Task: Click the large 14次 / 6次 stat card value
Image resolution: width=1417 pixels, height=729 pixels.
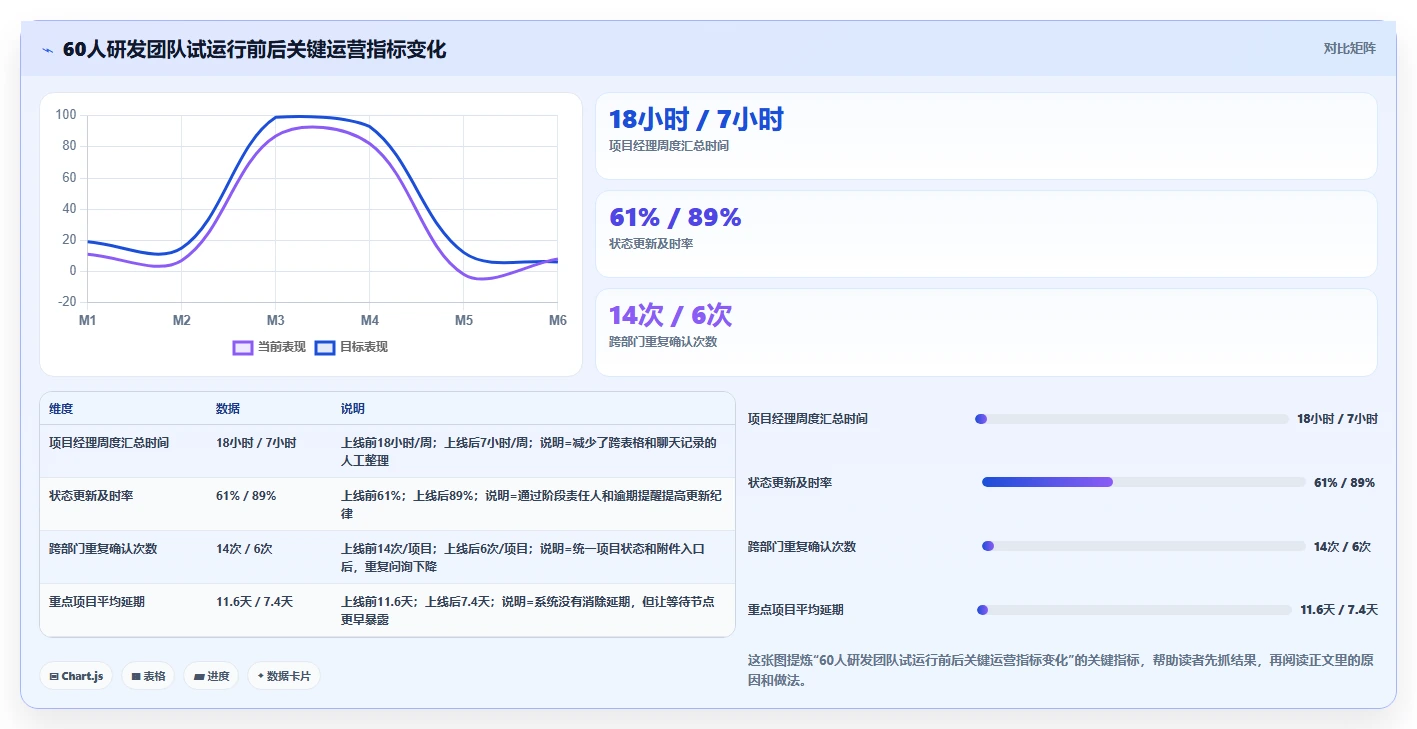Action: point(670,316)
